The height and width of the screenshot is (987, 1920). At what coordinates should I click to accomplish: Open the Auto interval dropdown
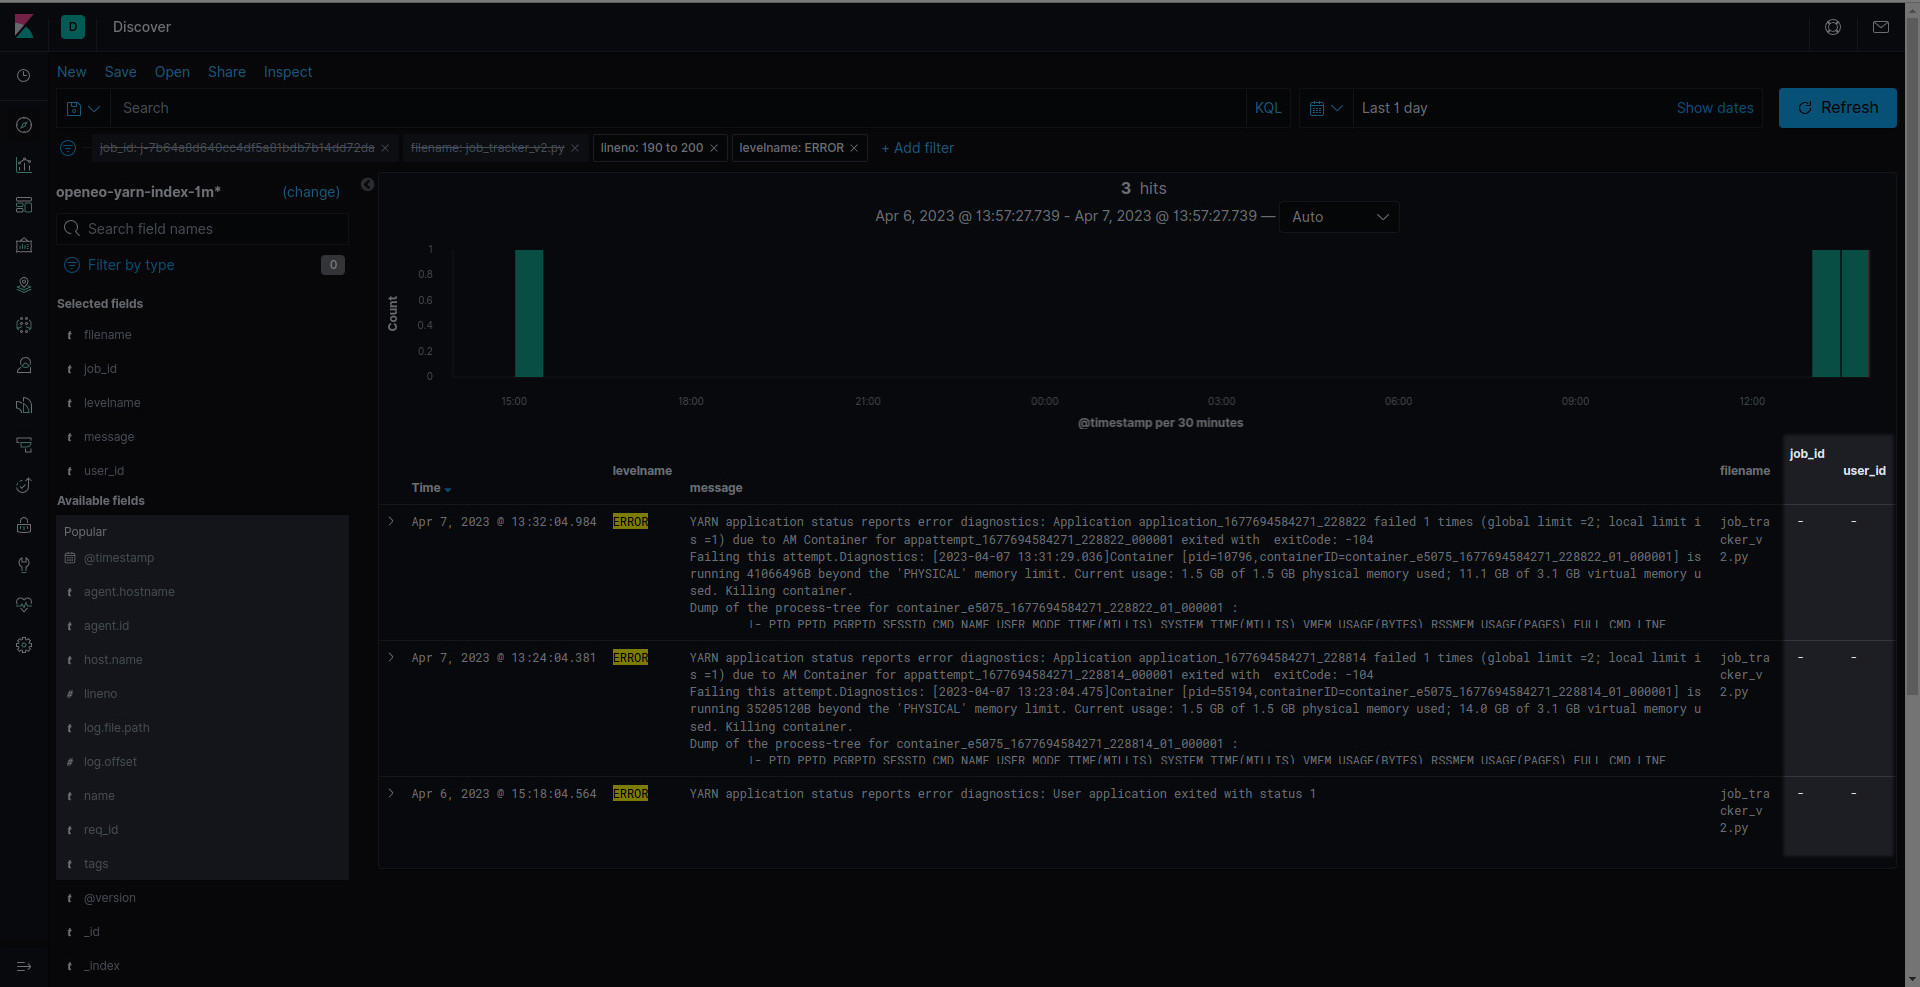[x=1338, y=217]
